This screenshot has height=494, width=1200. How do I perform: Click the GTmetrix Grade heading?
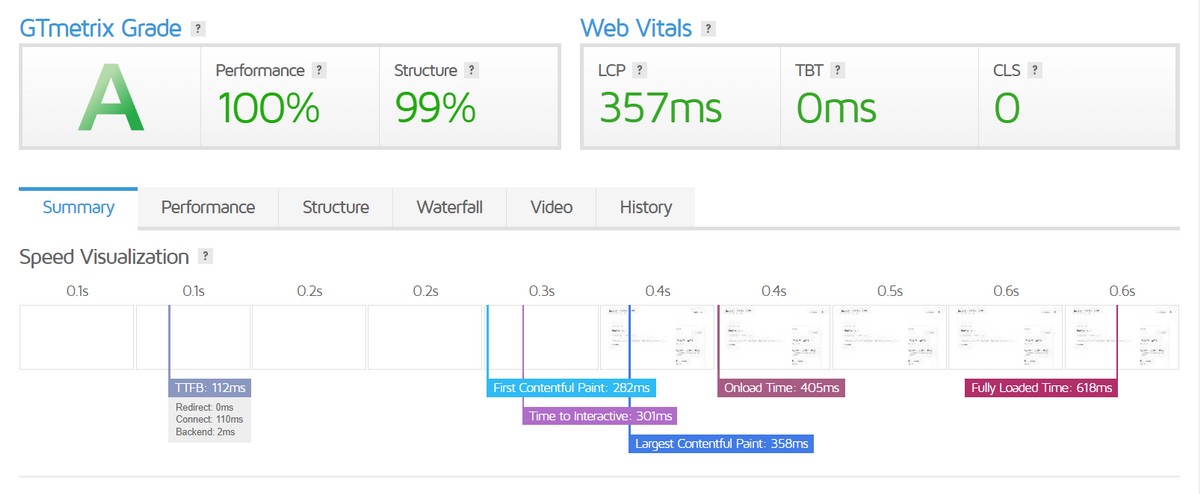point(100,28)
